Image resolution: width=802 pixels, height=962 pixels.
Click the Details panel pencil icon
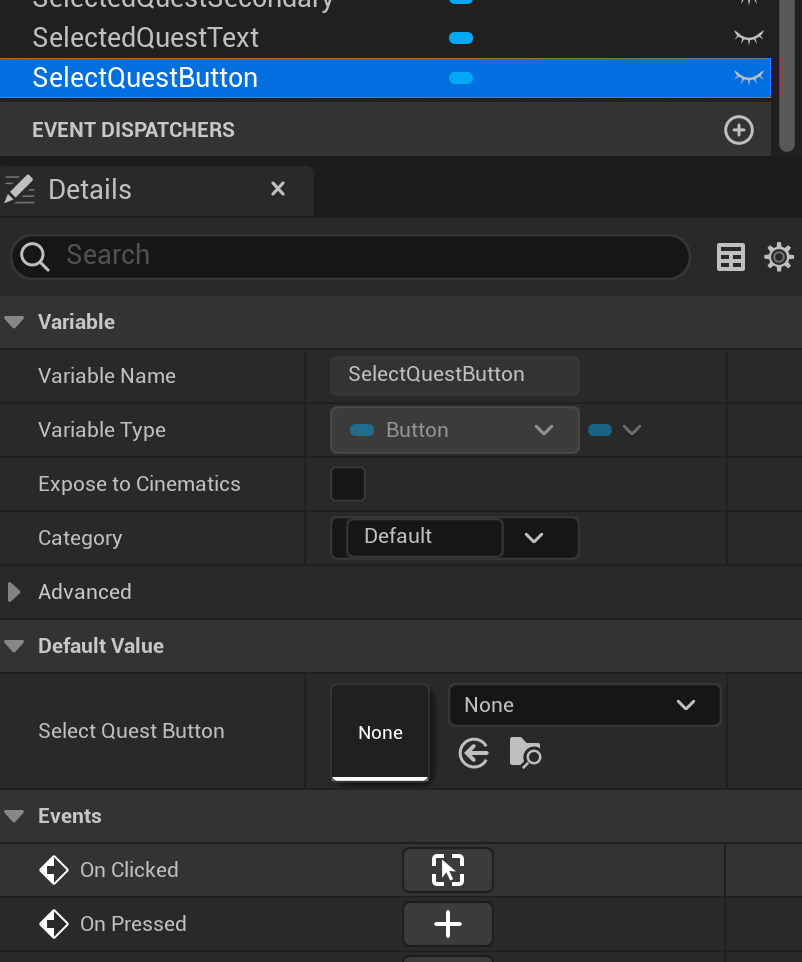coord(20,189)
